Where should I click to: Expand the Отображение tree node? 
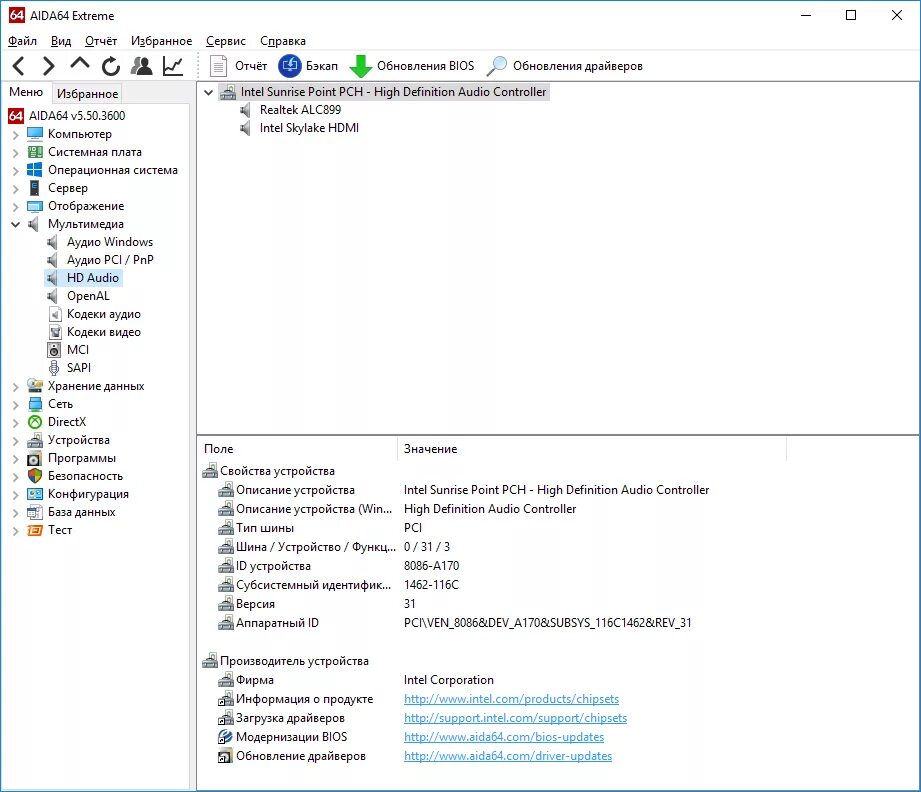coord(16,207)
